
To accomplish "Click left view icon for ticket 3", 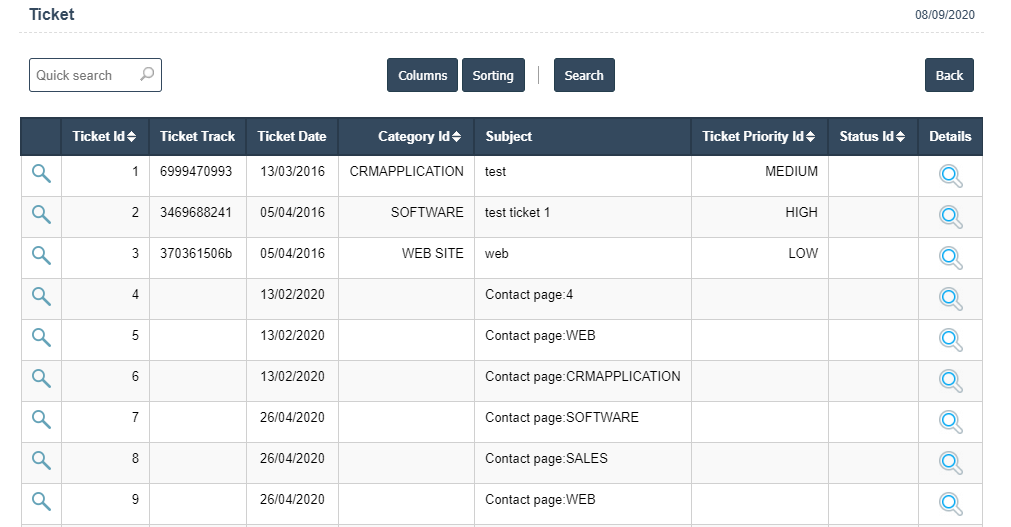I will (41, 255).
